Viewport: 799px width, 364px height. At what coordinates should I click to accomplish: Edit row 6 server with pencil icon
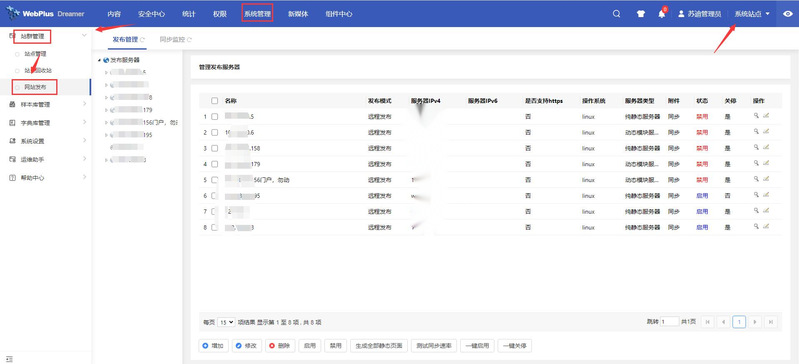click(766, 195)
